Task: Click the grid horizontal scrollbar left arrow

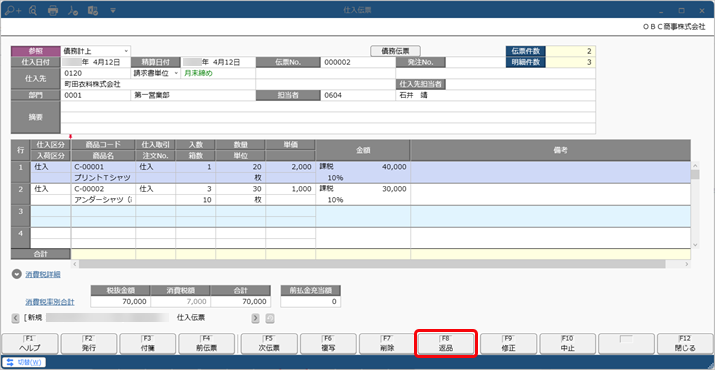Action: 75,264
